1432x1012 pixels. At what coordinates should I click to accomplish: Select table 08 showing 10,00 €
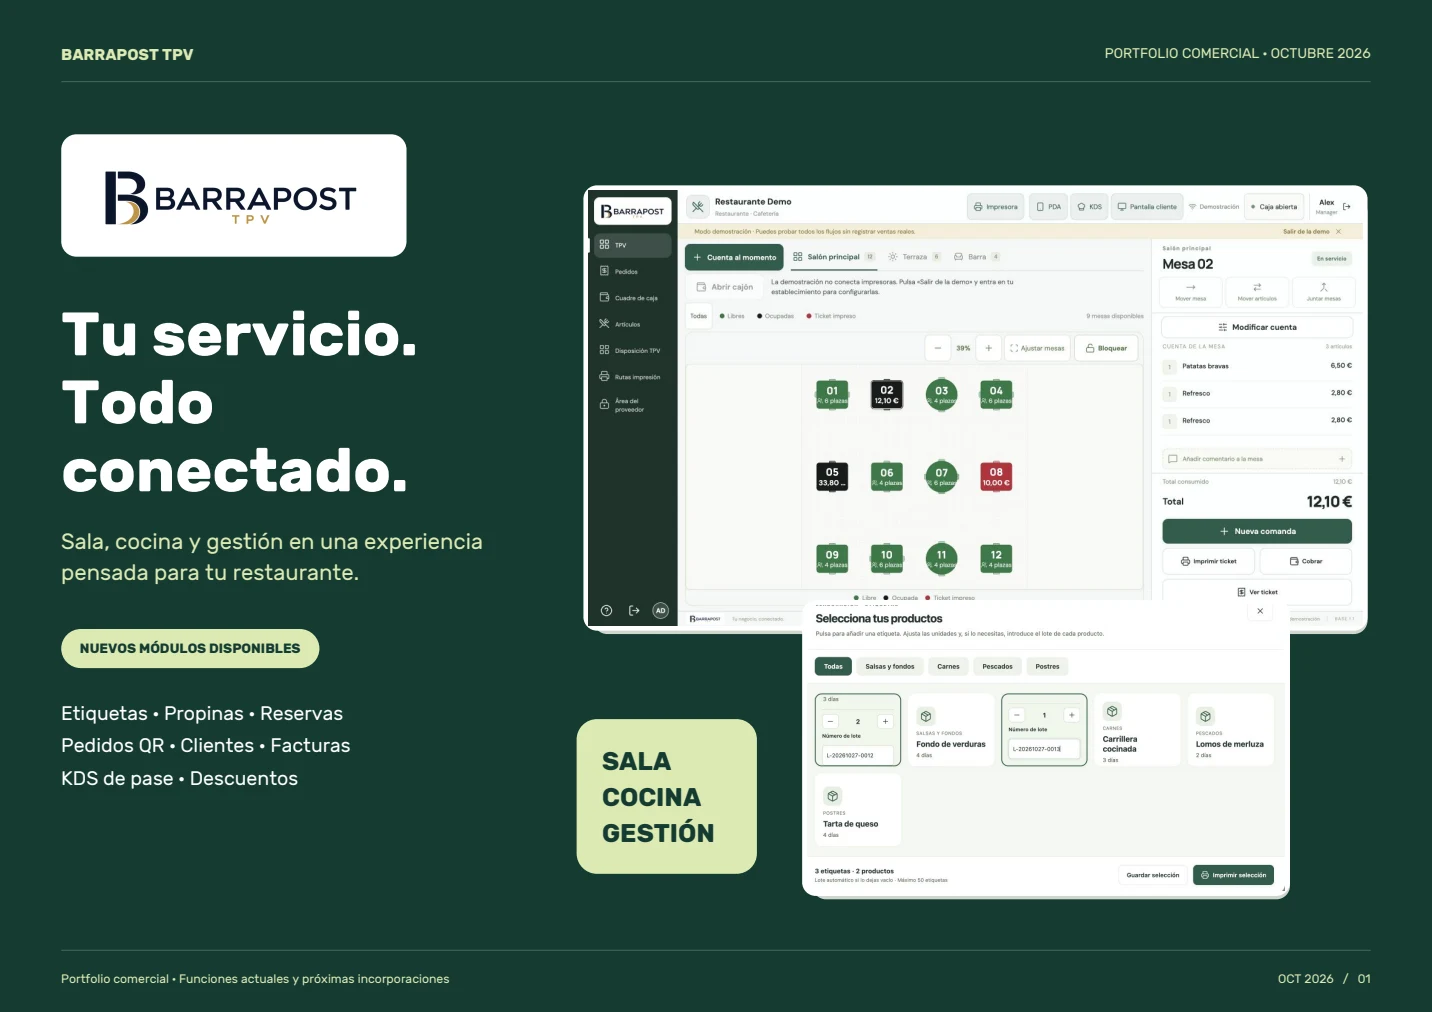[x=996, y=477]
